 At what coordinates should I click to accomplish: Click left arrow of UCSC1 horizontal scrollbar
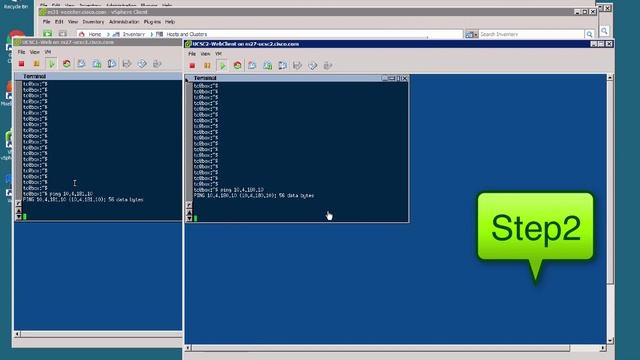point(18,334)
